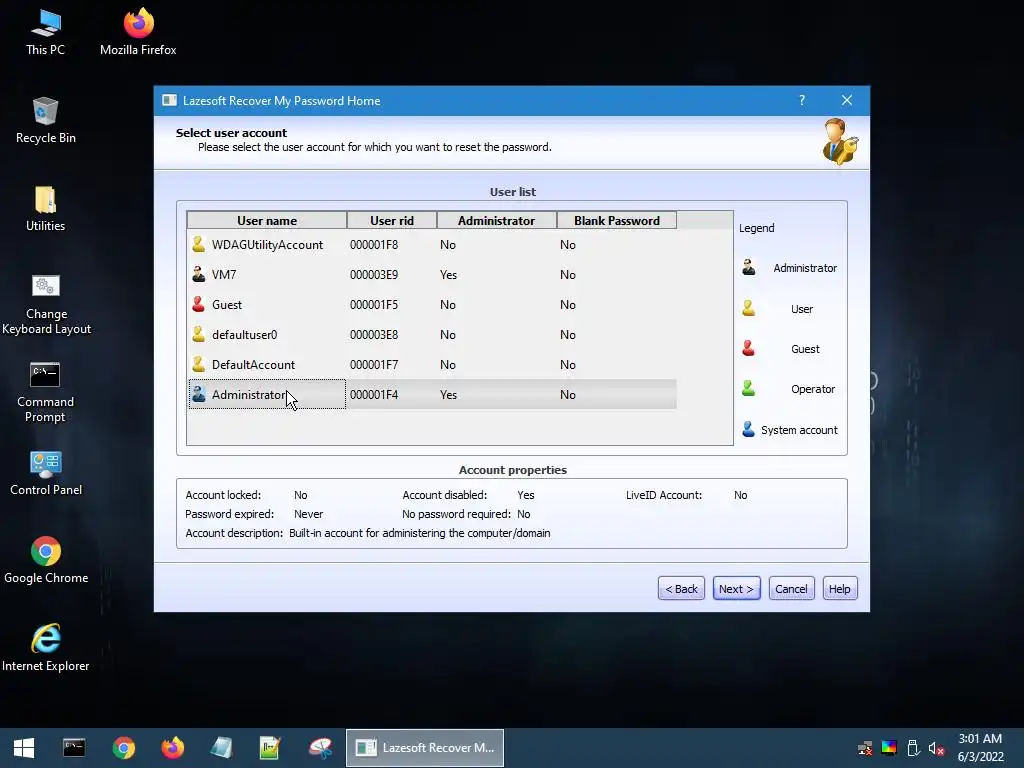This screenshot has width=1024, height=768.
Task: Select WDAGUtilityAccount in user list
Action: pos(267,244)
